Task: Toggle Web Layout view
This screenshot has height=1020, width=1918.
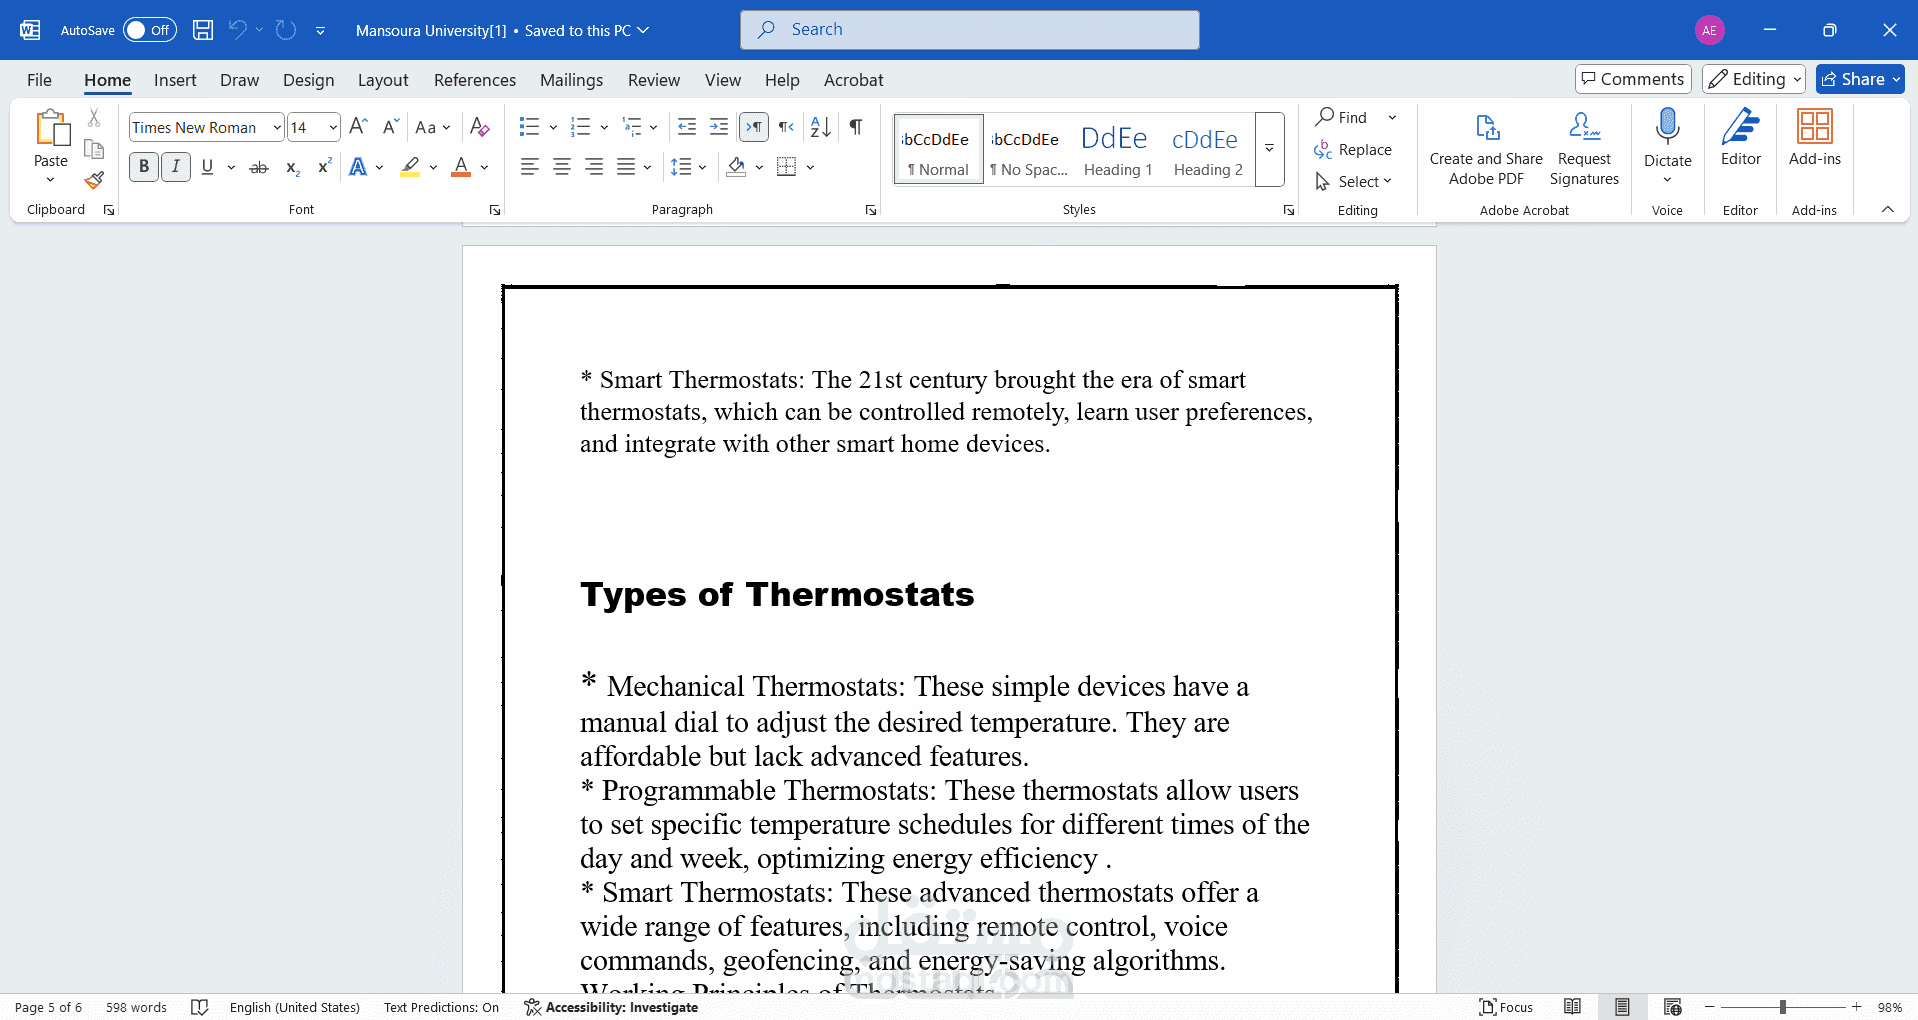Action: (x=1672, y=1007)
